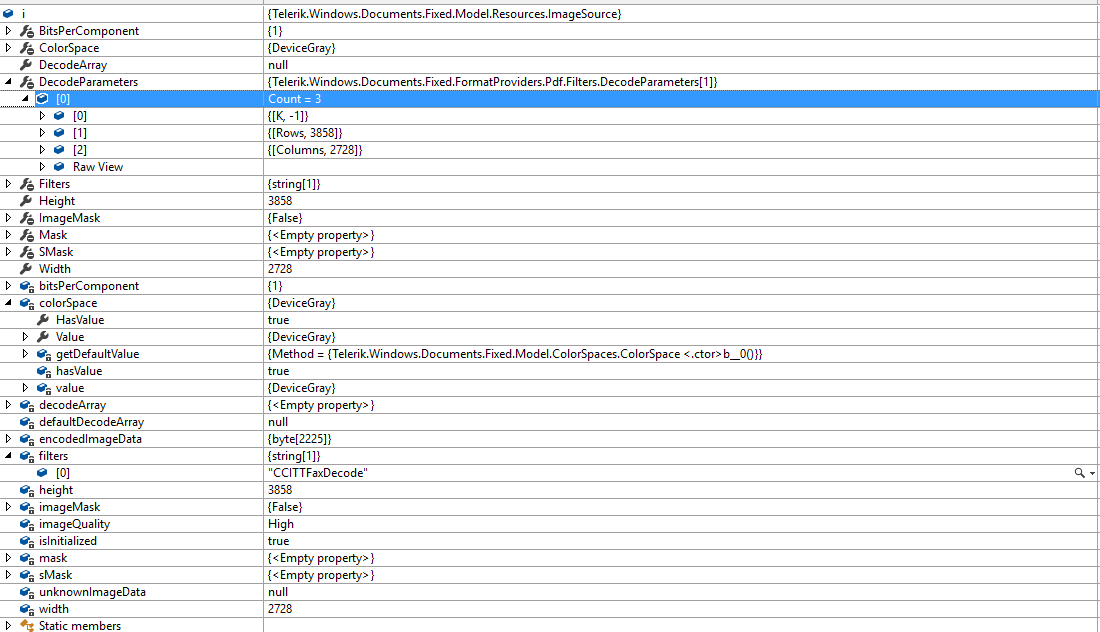
Task: Click the field icon beside unknownImageData
Action: click(x=26, y=592)
